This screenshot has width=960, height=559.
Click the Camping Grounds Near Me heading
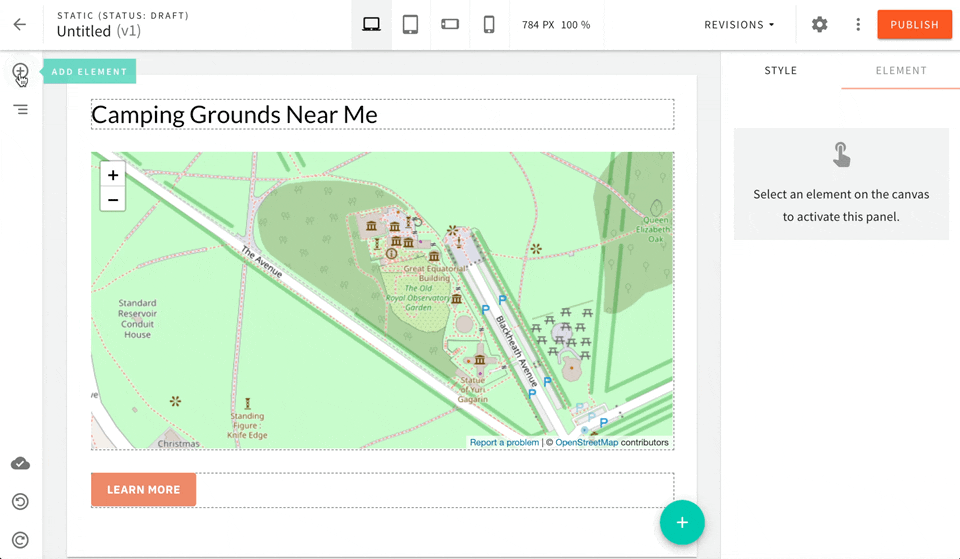(x=235, y=115)
